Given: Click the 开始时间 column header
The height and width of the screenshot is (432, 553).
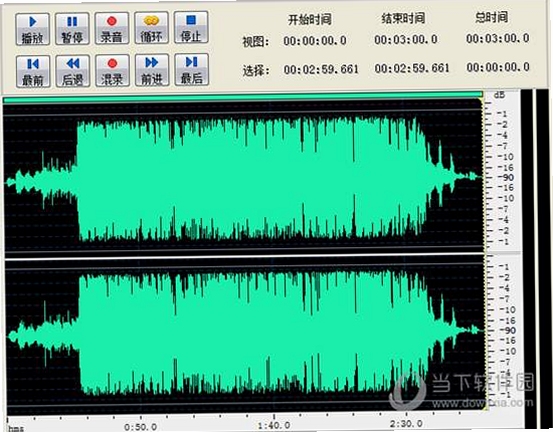Looking at the screenshot, I should click(x=310, y=19).
